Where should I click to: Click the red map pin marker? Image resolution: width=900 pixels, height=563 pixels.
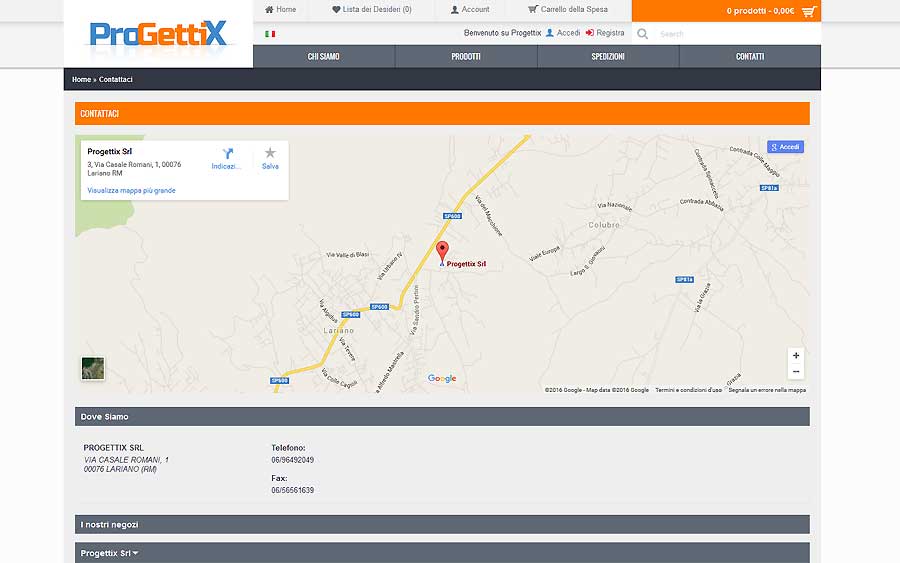(x=442, y=252)
